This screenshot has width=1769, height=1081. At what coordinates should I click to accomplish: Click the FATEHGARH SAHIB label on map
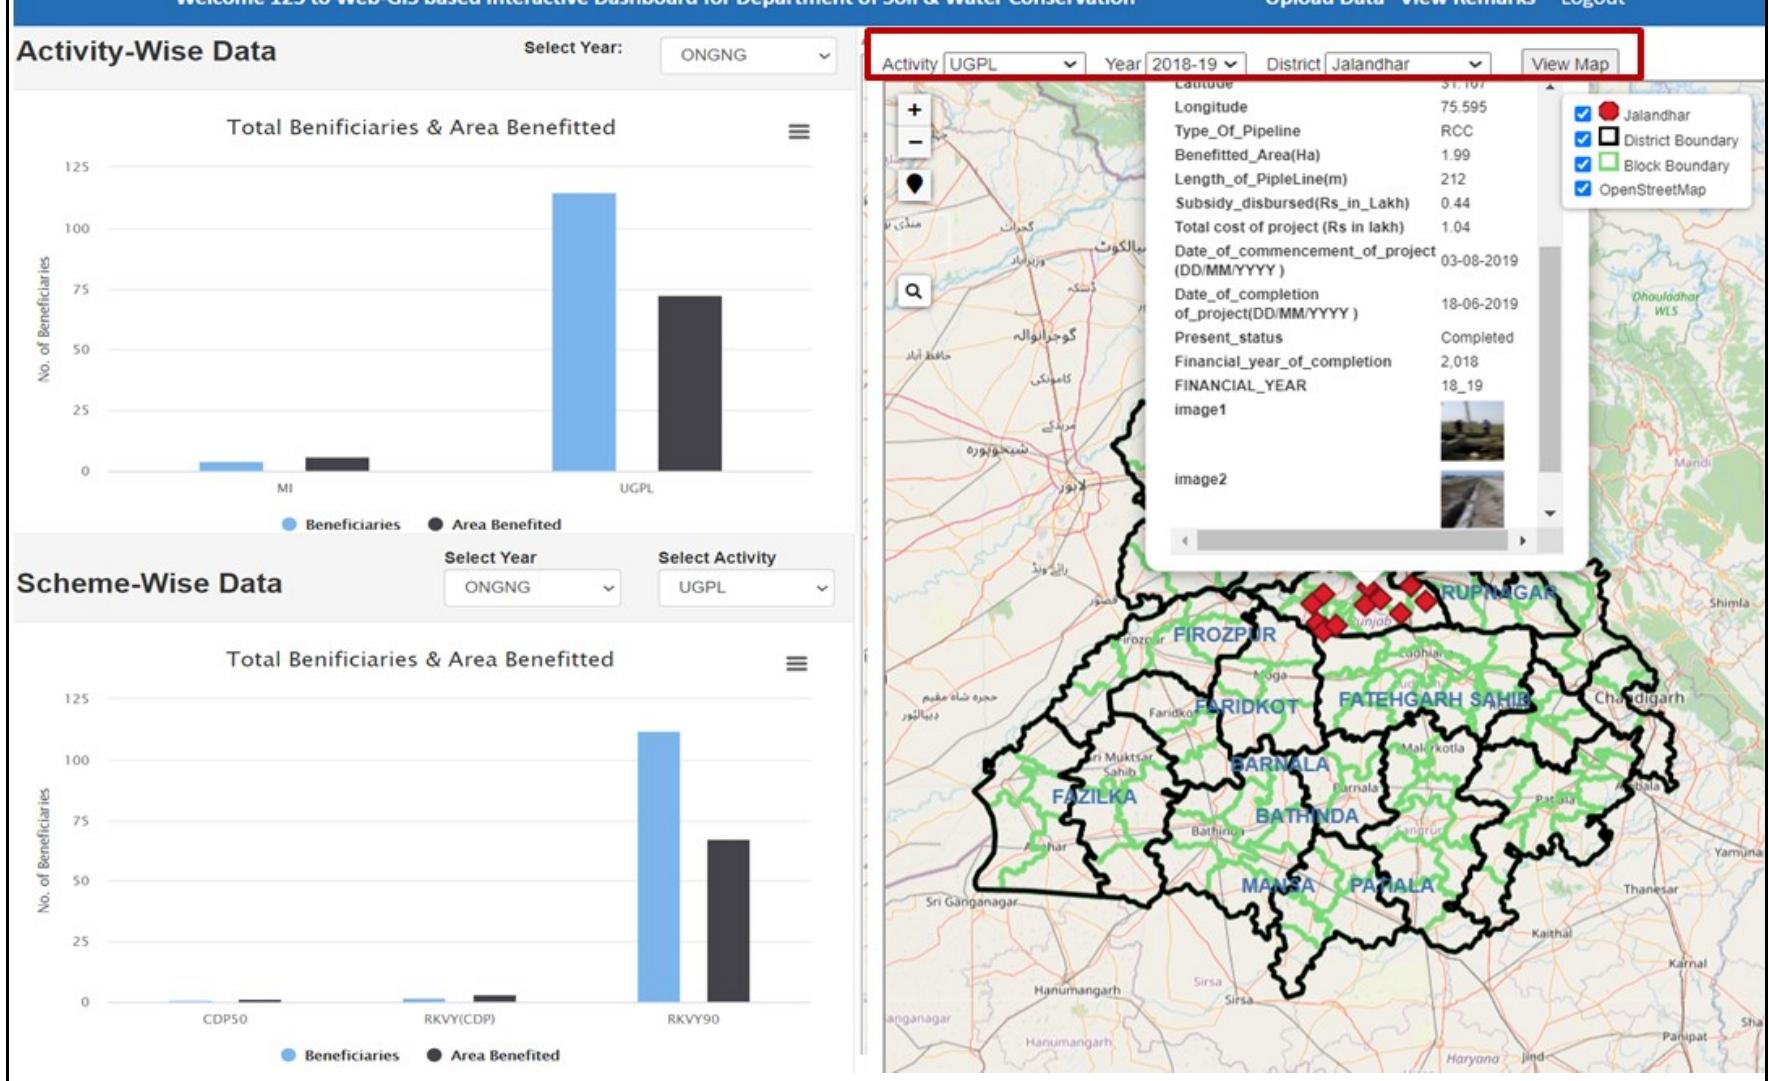pyautogui.click(x=1434, y=700)
